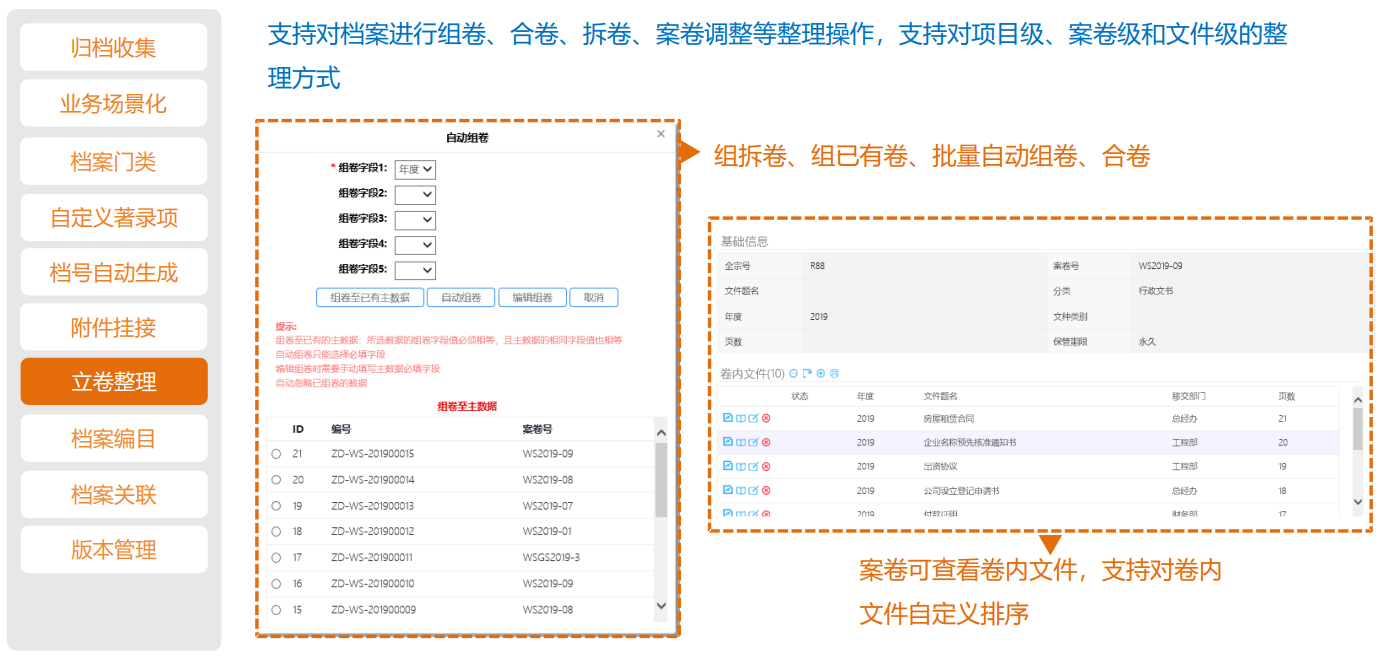Close the 自动组卷 dialog with X
The height and width of the screenshot is (659, 1380).
tap(660, 134)
